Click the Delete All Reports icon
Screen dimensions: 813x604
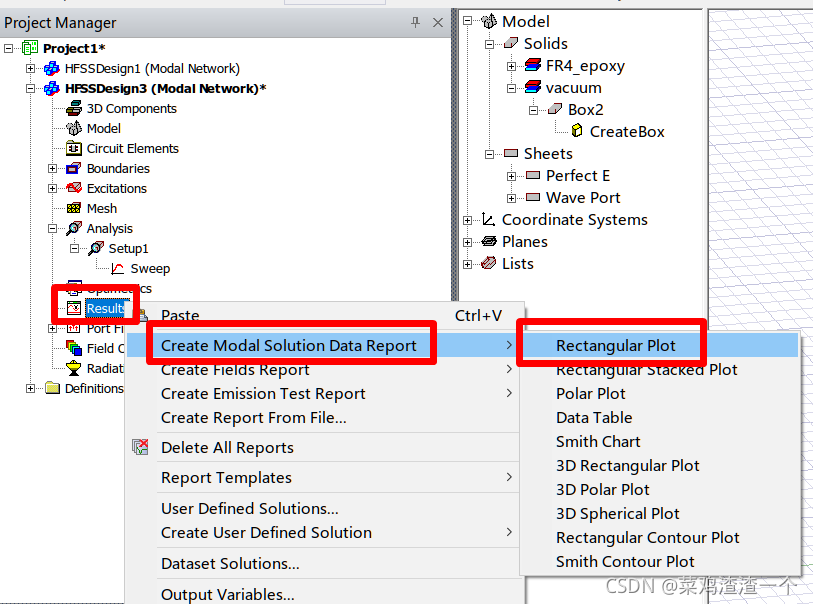[140, 447]
